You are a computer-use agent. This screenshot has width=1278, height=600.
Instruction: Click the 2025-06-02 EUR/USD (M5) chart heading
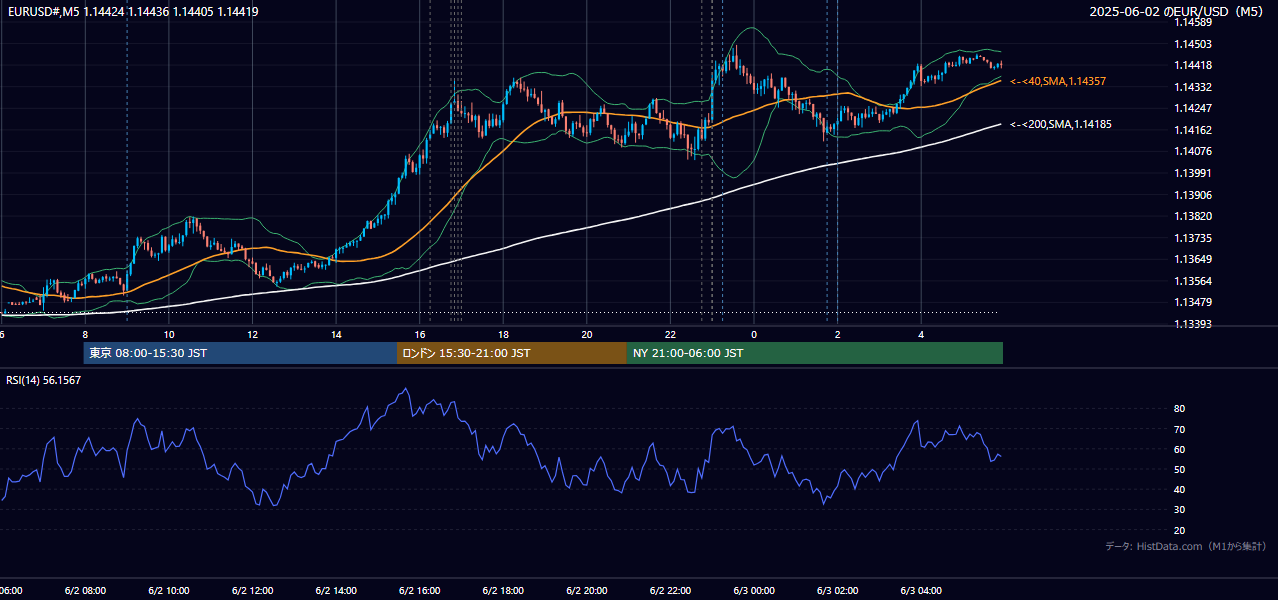(x=1178, y=12)
